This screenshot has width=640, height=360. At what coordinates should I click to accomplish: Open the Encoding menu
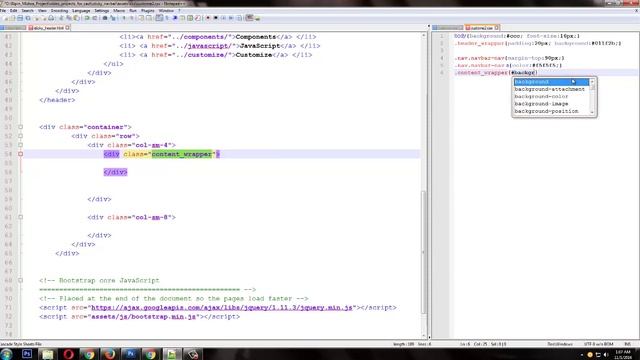[59, 11]
